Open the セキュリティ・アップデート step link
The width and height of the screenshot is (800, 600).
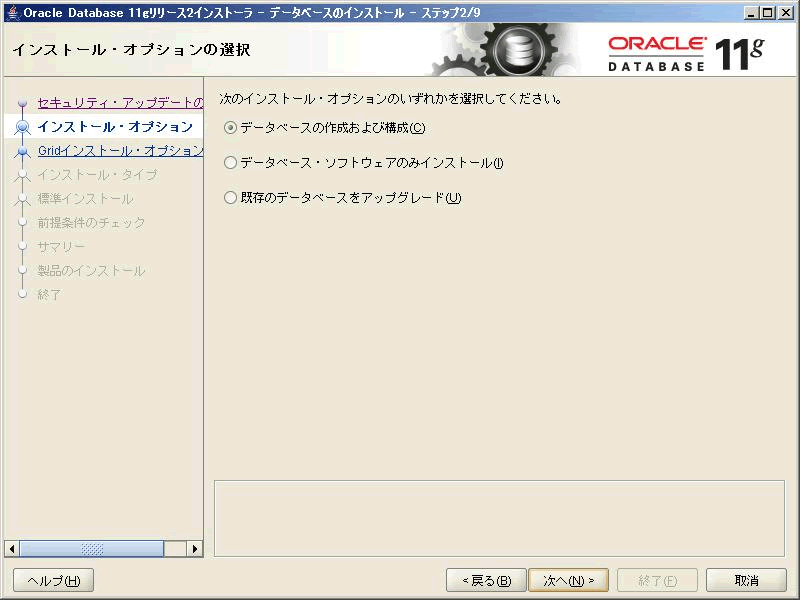pyautogui.click(x=120, y=103)
